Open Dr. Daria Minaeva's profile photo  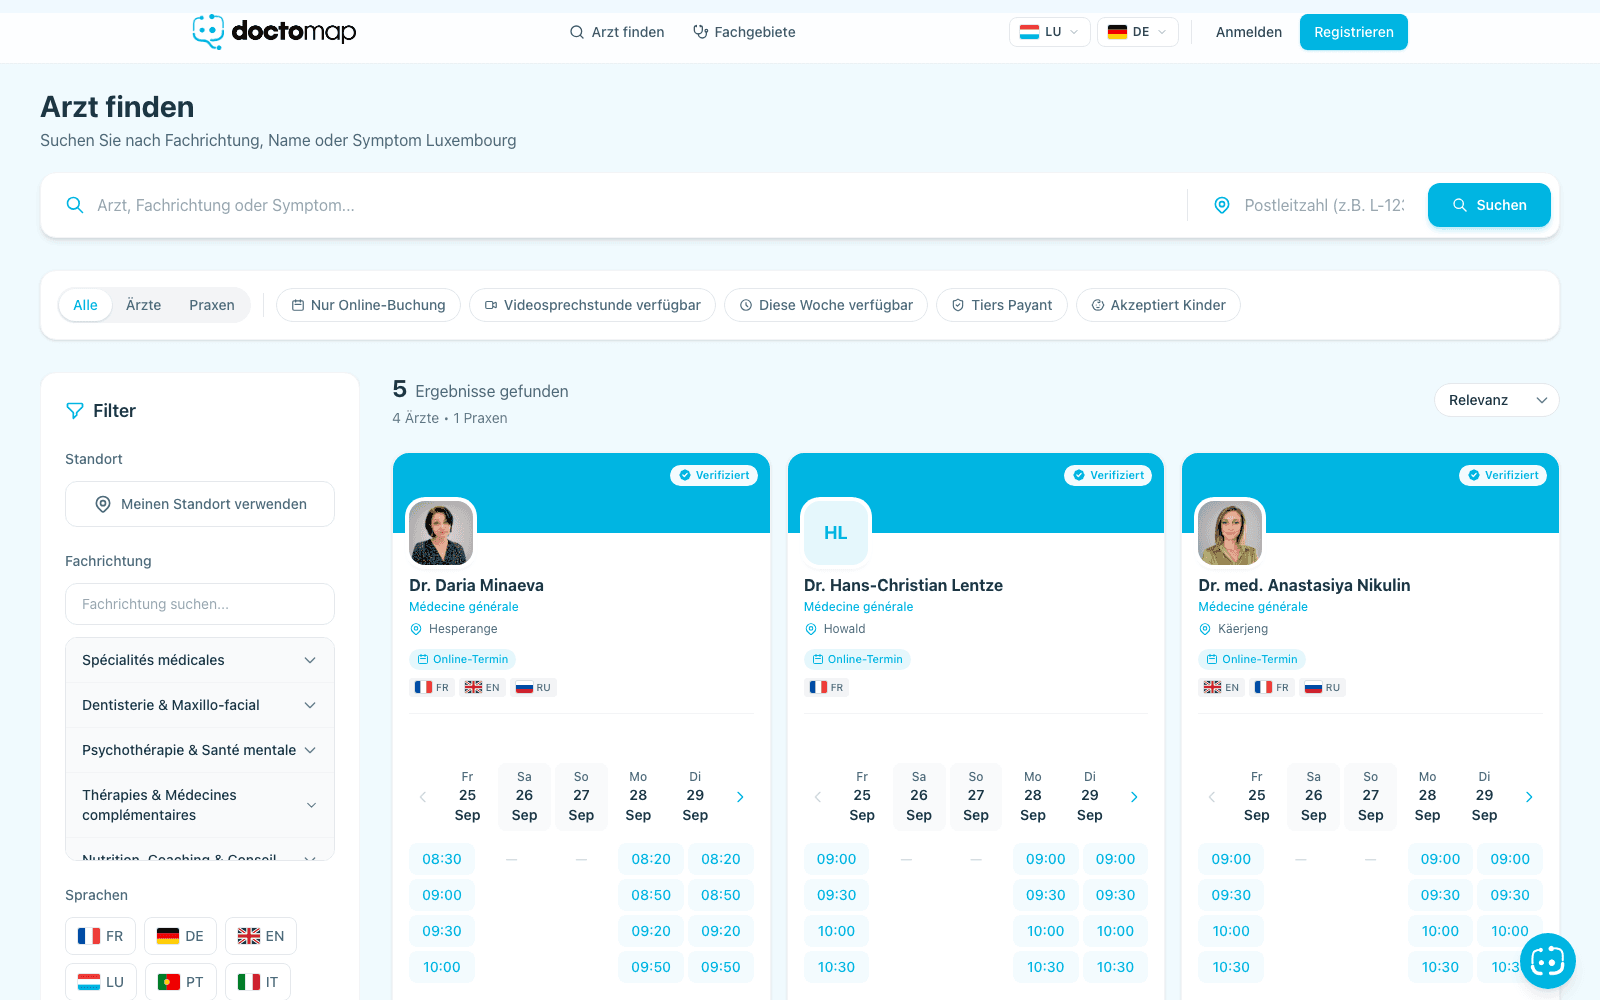click(441, 533)
